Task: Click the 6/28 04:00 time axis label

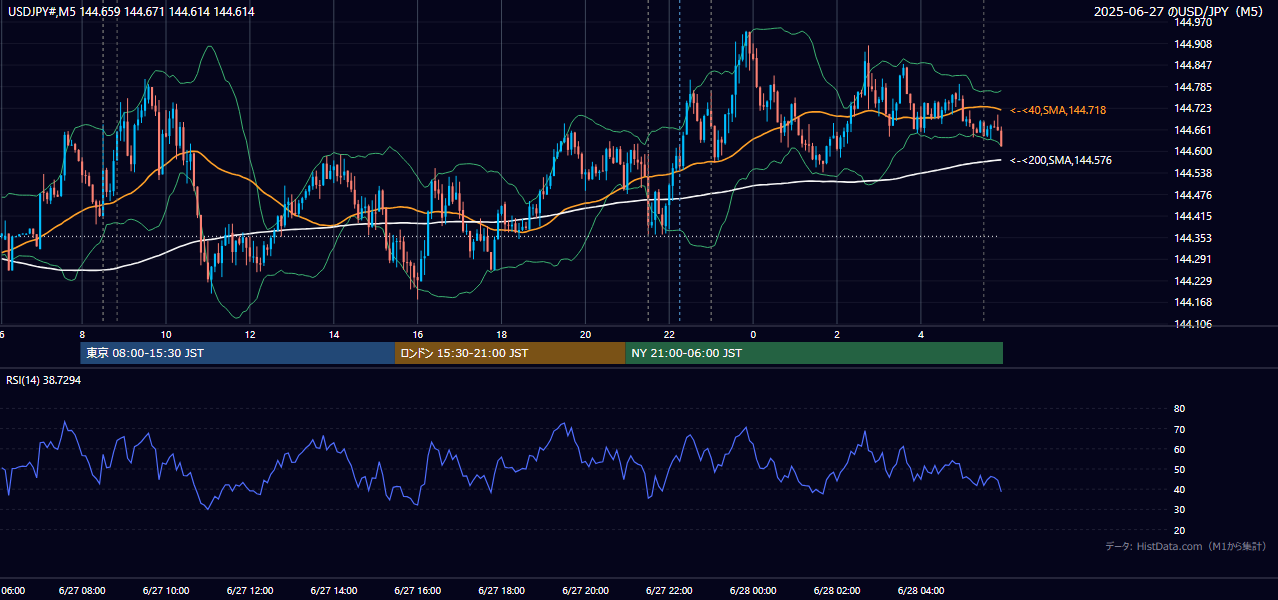Action: [x=921, y=591]
